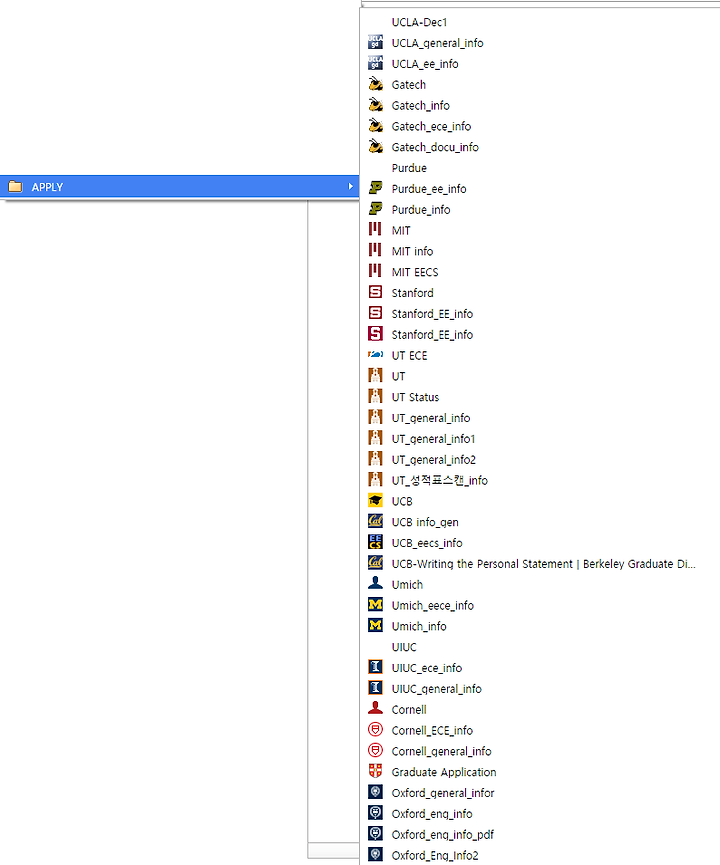
Task: Open the APPLY bookmarks folder
Action: (179, 187)
